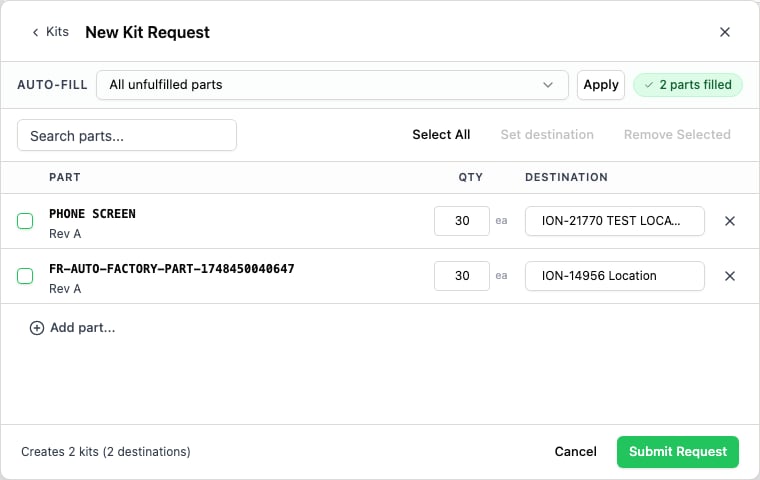The image size is (760, 480).
Task: Go back to Kits
Action: tap(50, 32)
